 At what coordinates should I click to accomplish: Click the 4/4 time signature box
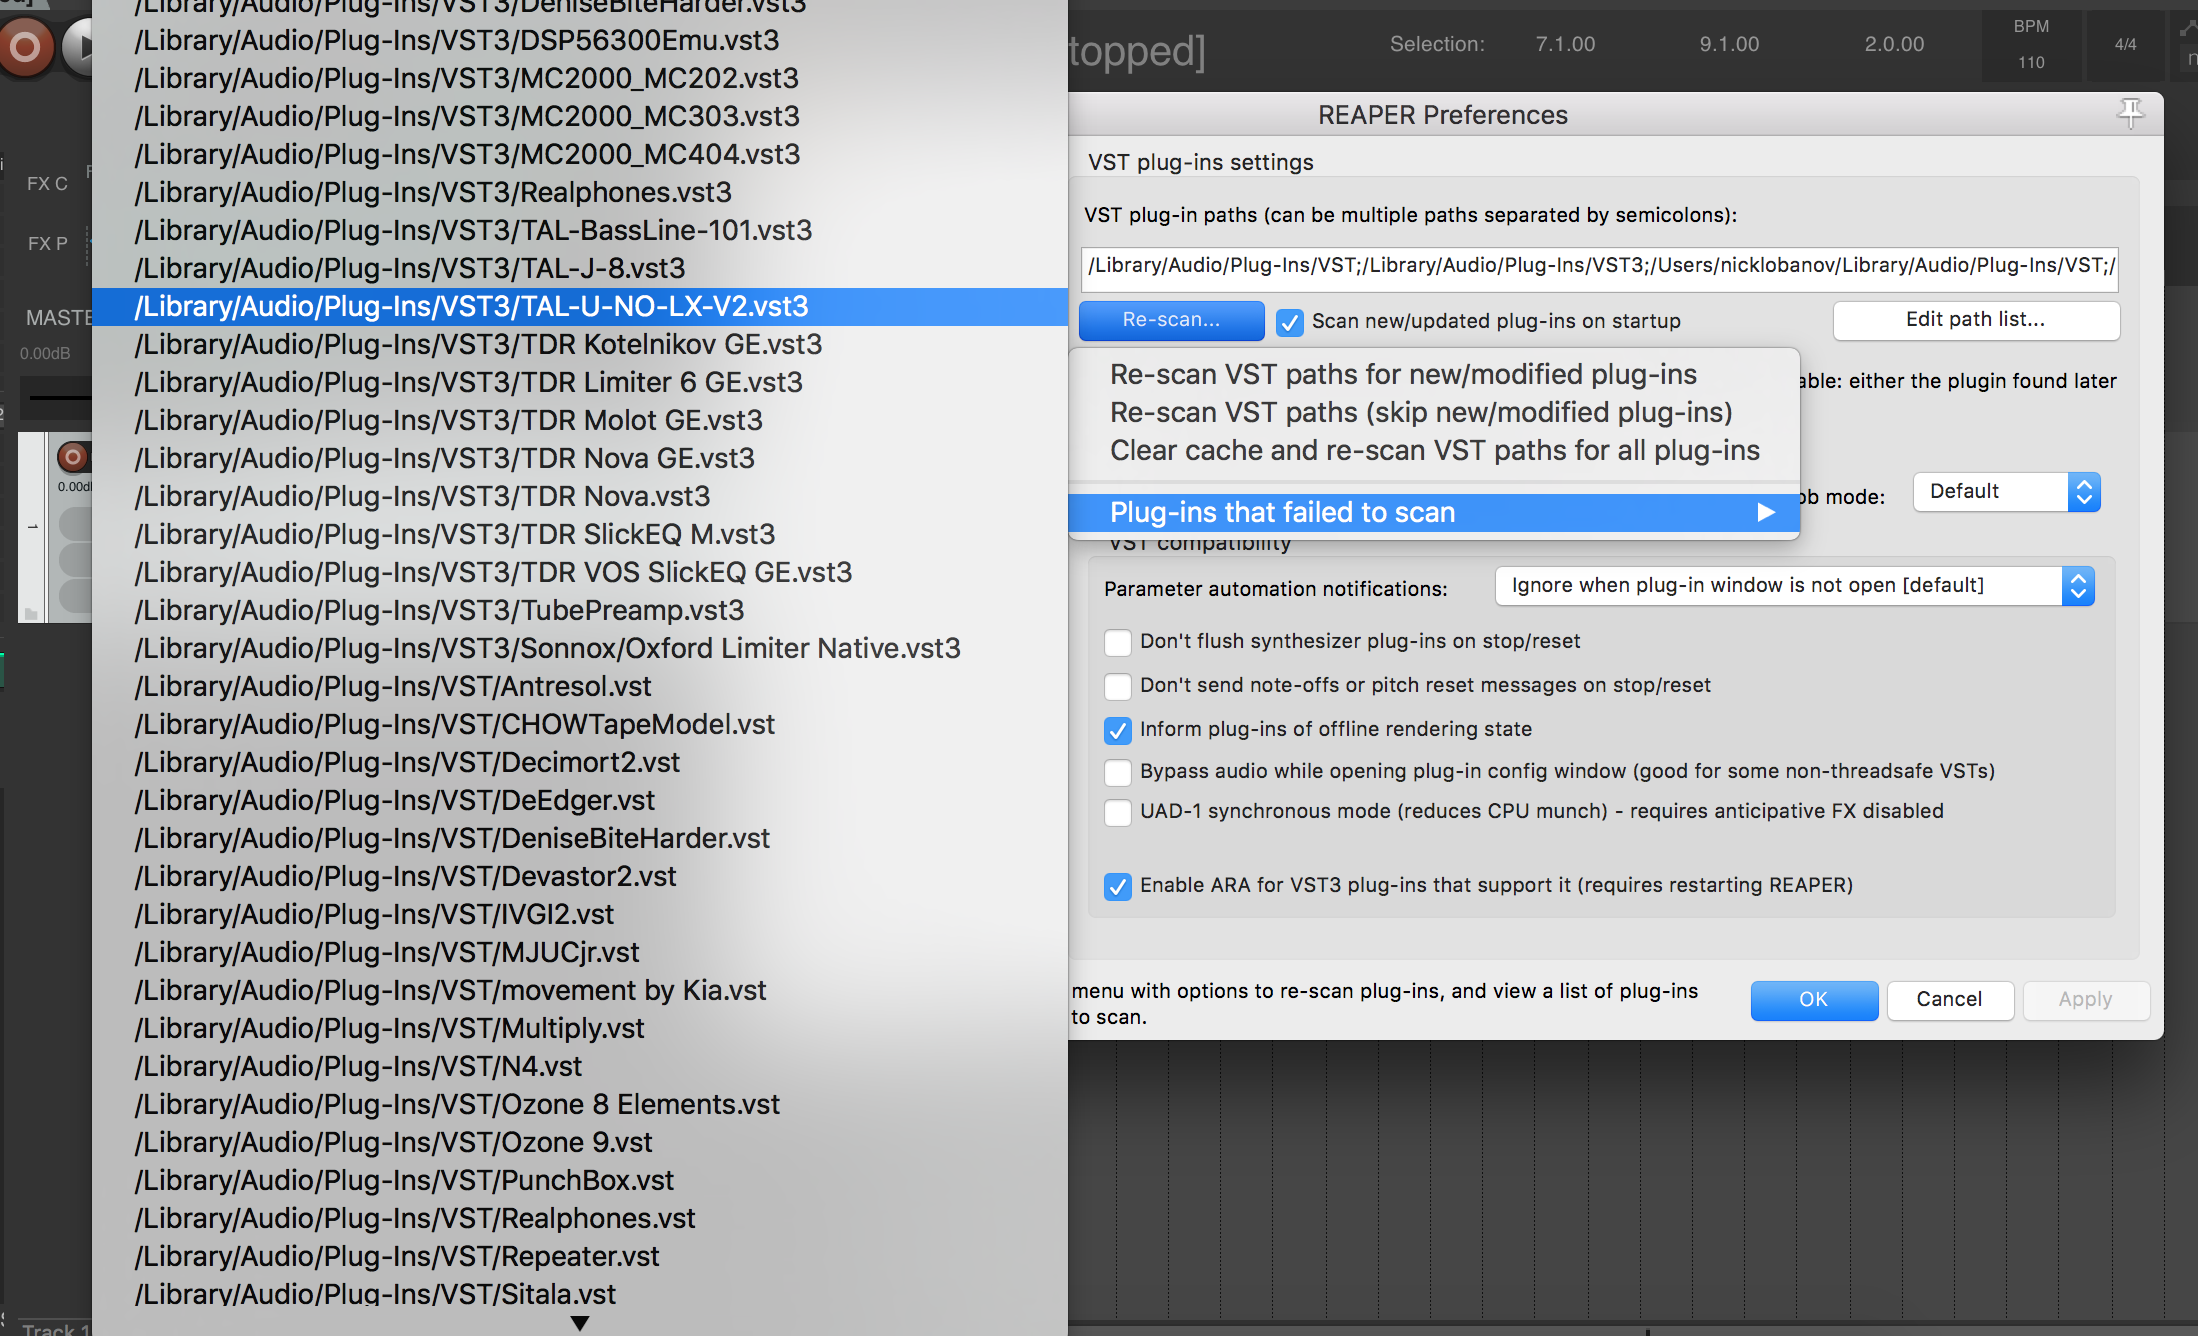coord(2125,44)
